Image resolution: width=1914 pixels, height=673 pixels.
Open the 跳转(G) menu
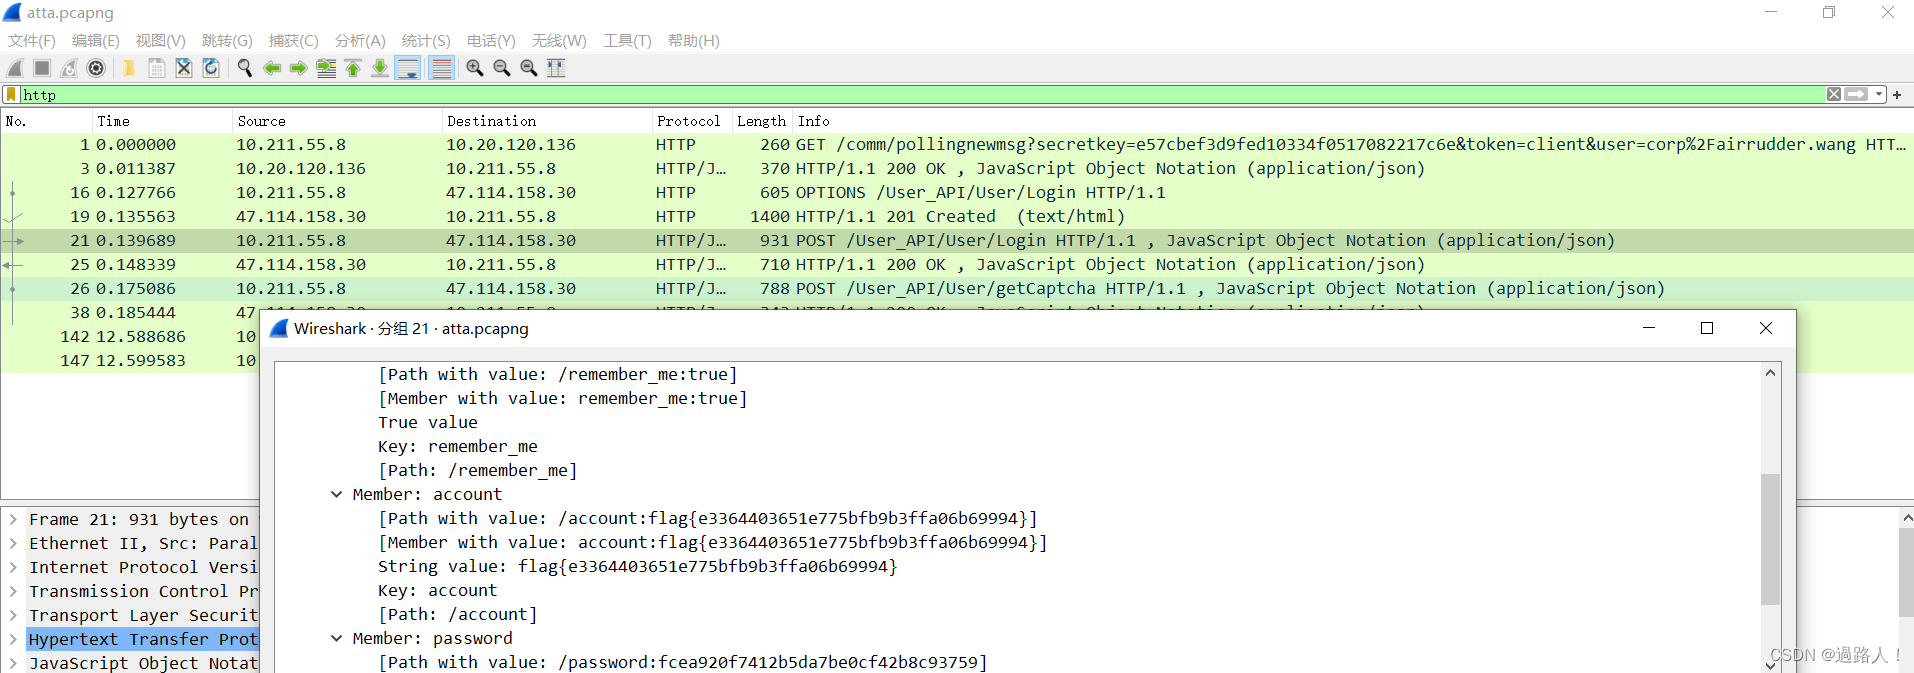[227, 41]
